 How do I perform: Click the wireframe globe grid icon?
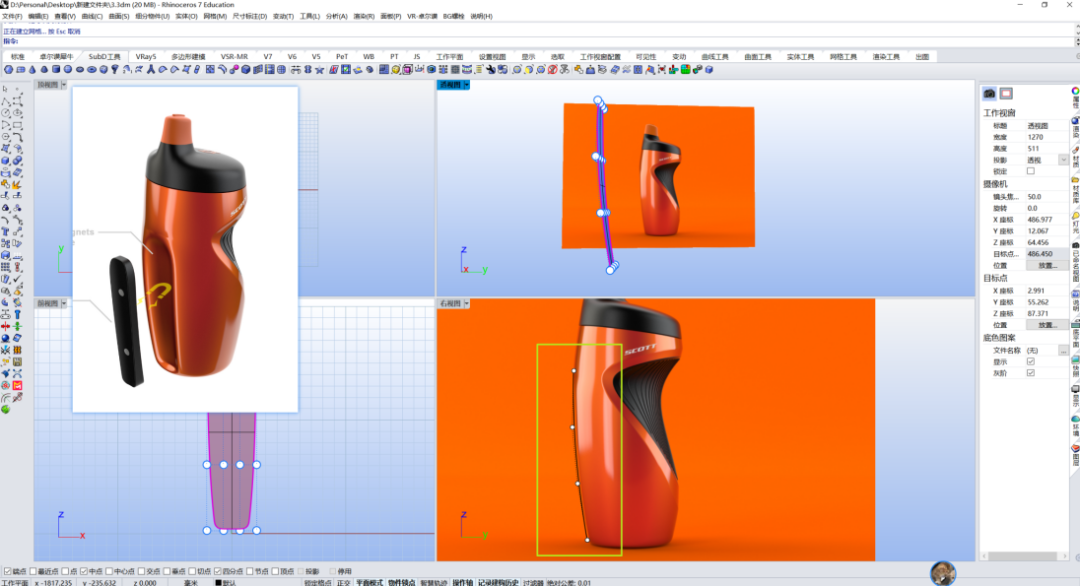(x=282, y=70)
